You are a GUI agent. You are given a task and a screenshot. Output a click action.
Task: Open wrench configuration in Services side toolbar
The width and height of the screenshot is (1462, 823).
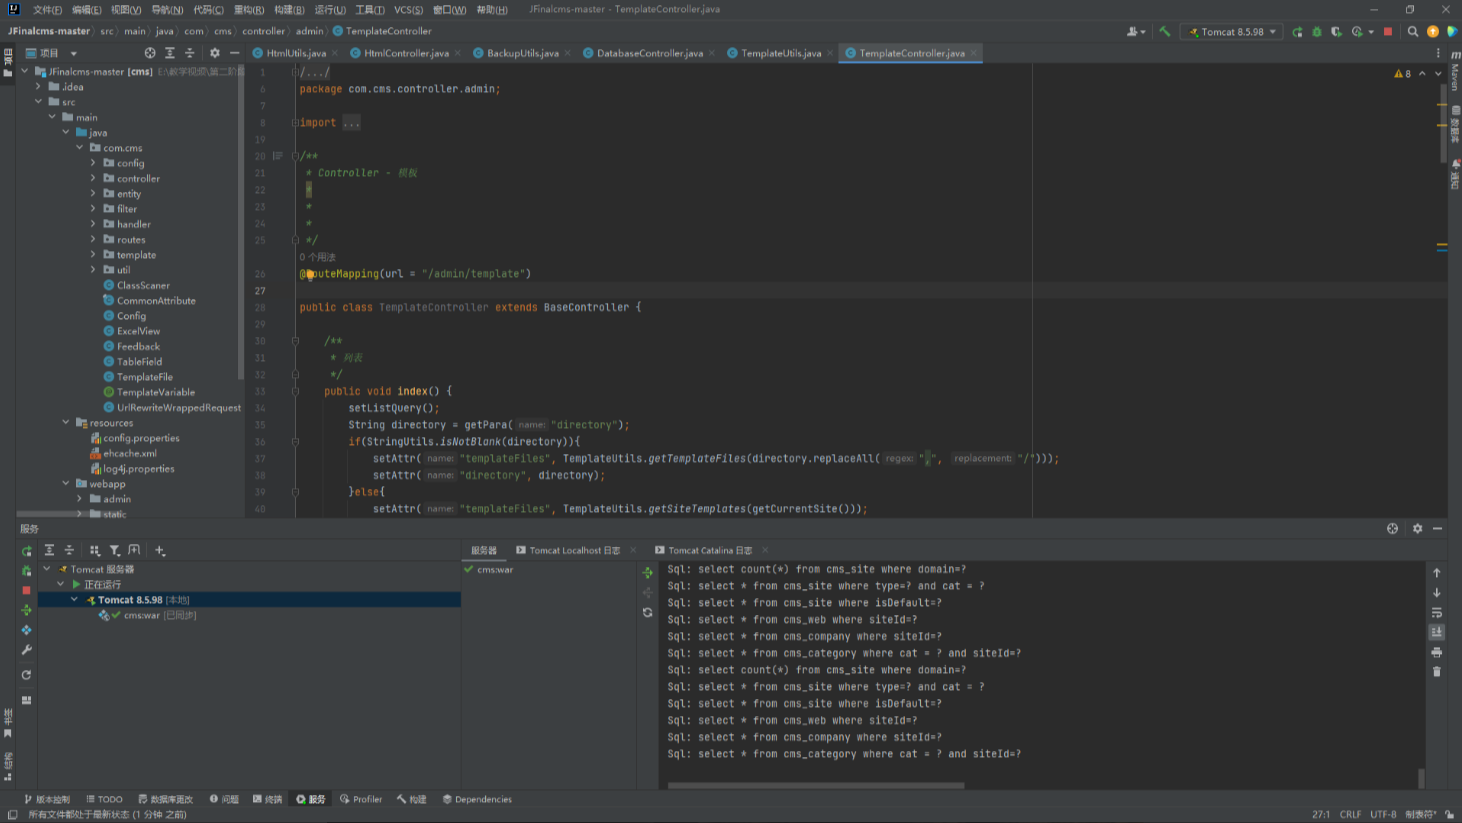pos(27,650)
